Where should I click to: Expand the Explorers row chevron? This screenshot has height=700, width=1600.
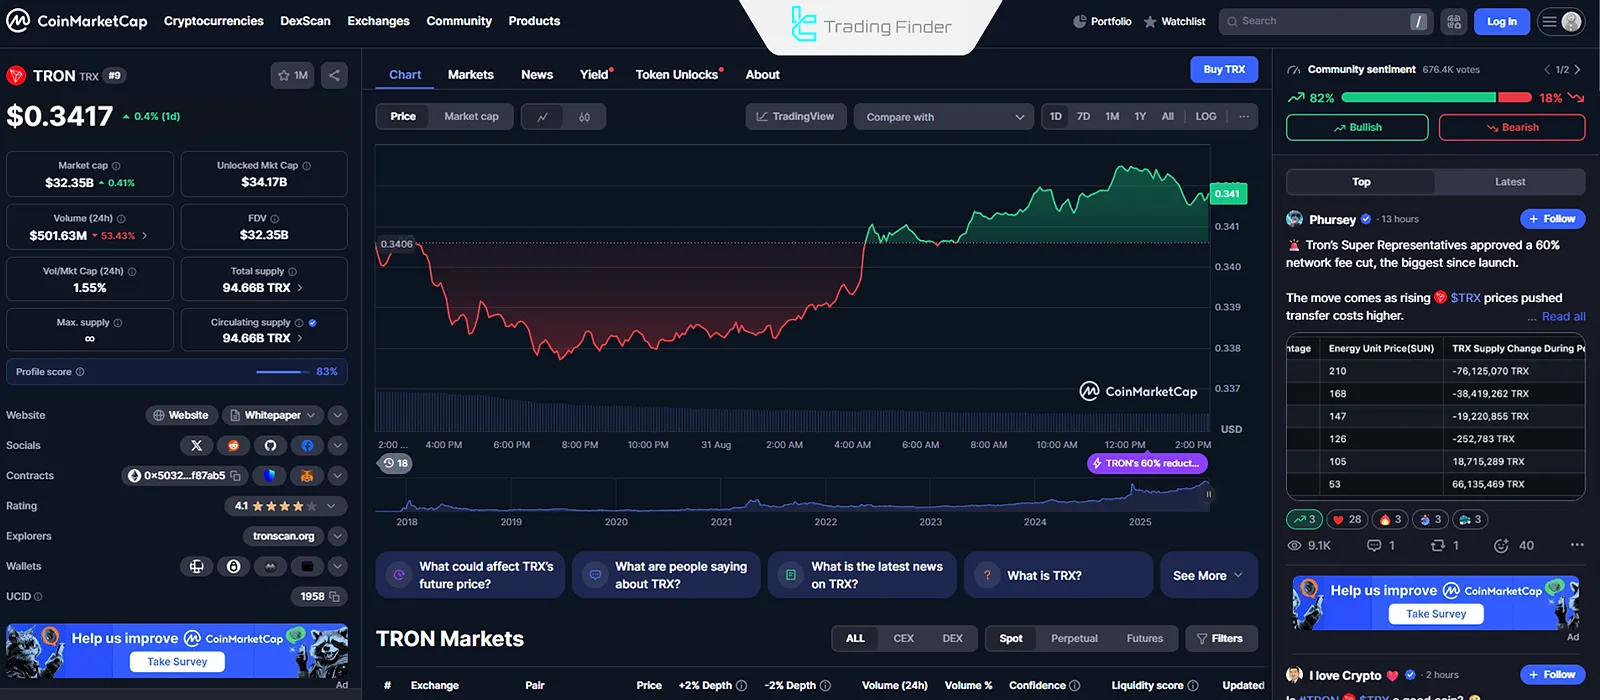[338, 536]
